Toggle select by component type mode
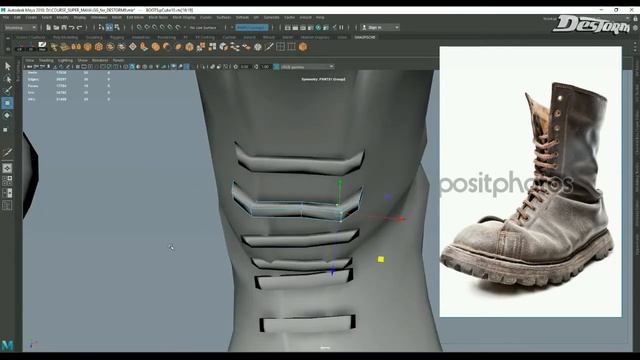 coord(117,27)
